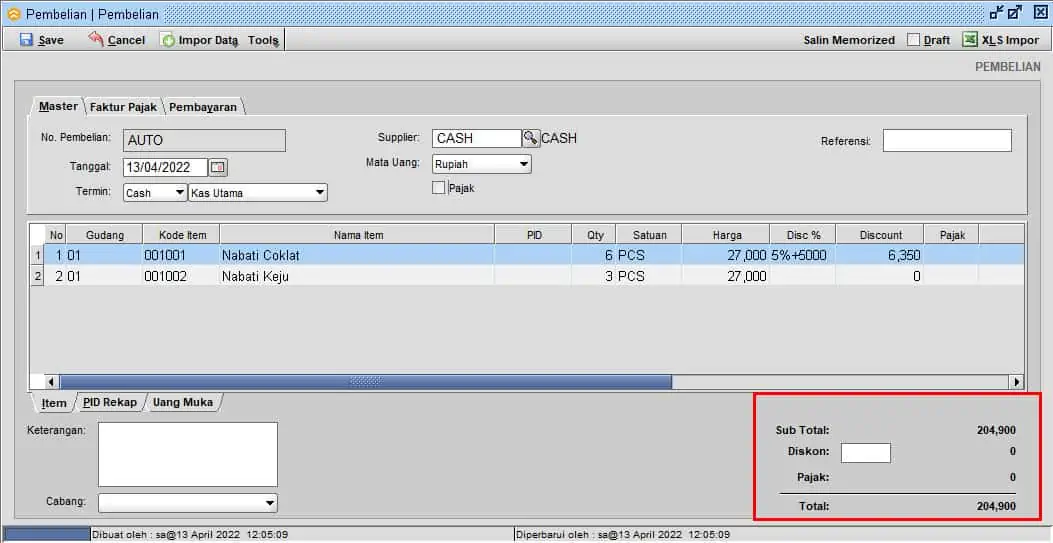Open the Cabang dropdown
Image resolution: width=1053 pixels, height=543 pixels.
click(270, 503)
